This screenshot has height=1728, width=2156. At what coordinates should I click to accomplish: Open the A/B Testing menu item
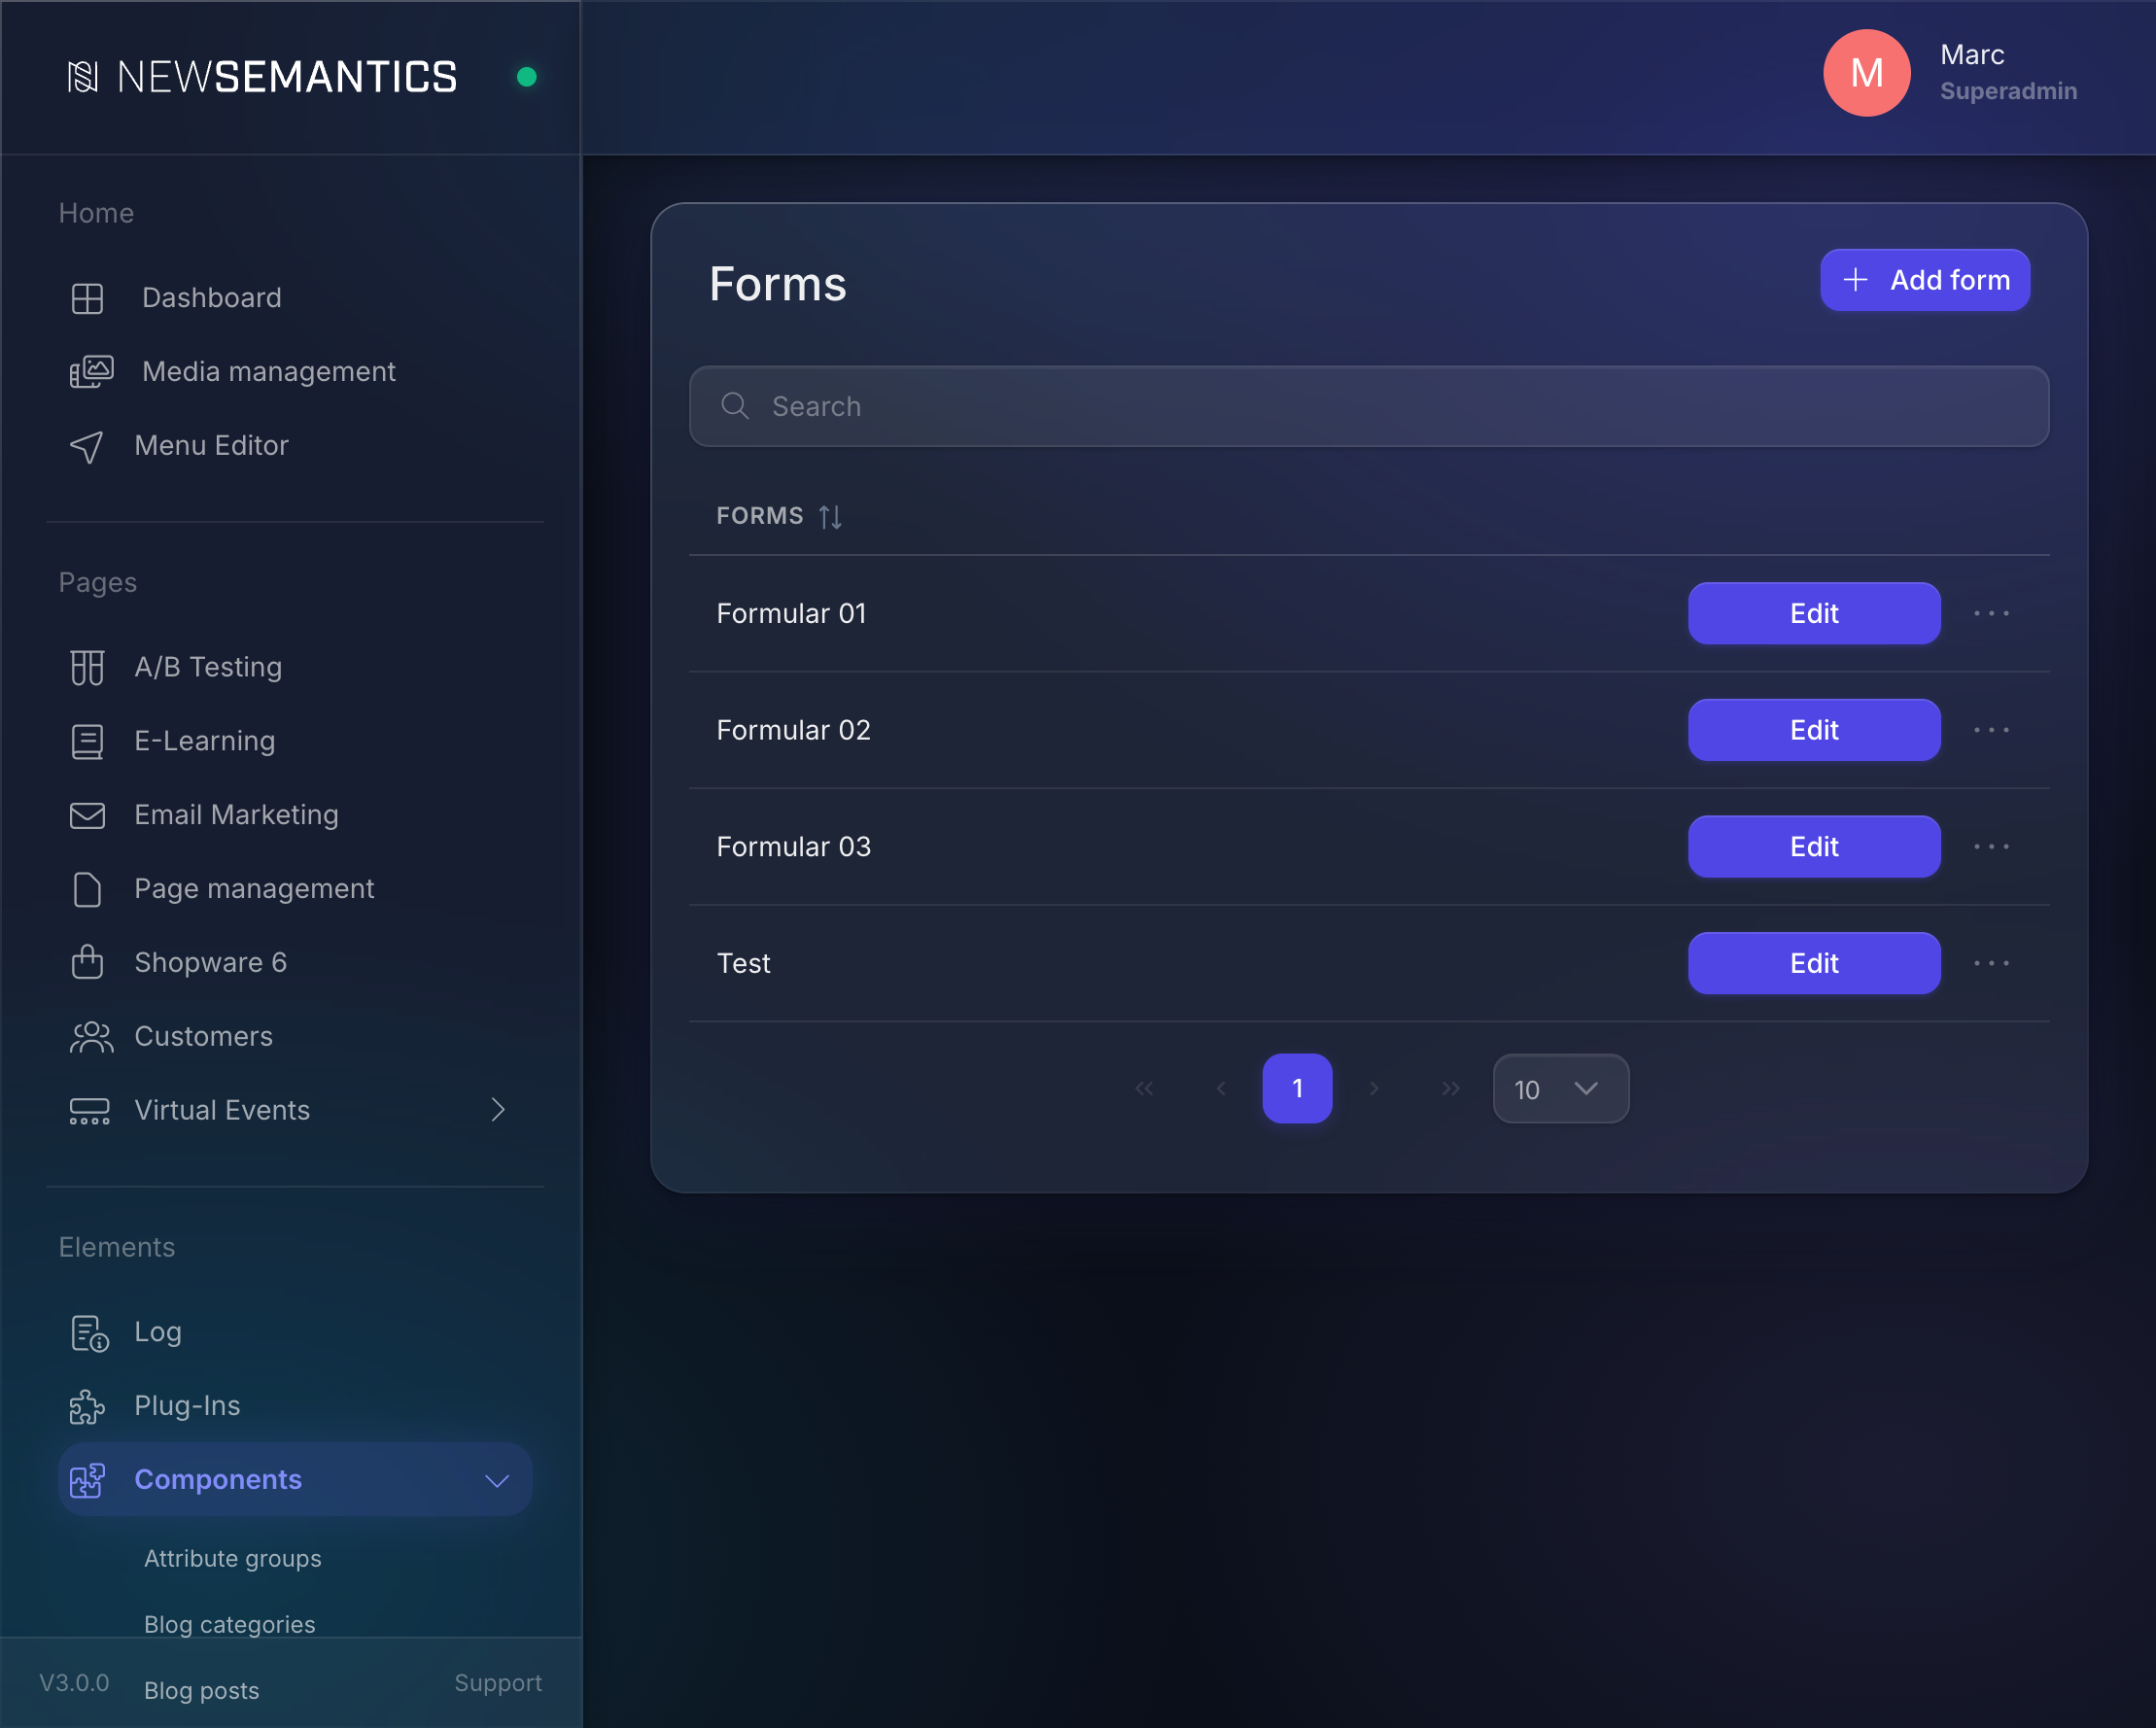point(295,667)
